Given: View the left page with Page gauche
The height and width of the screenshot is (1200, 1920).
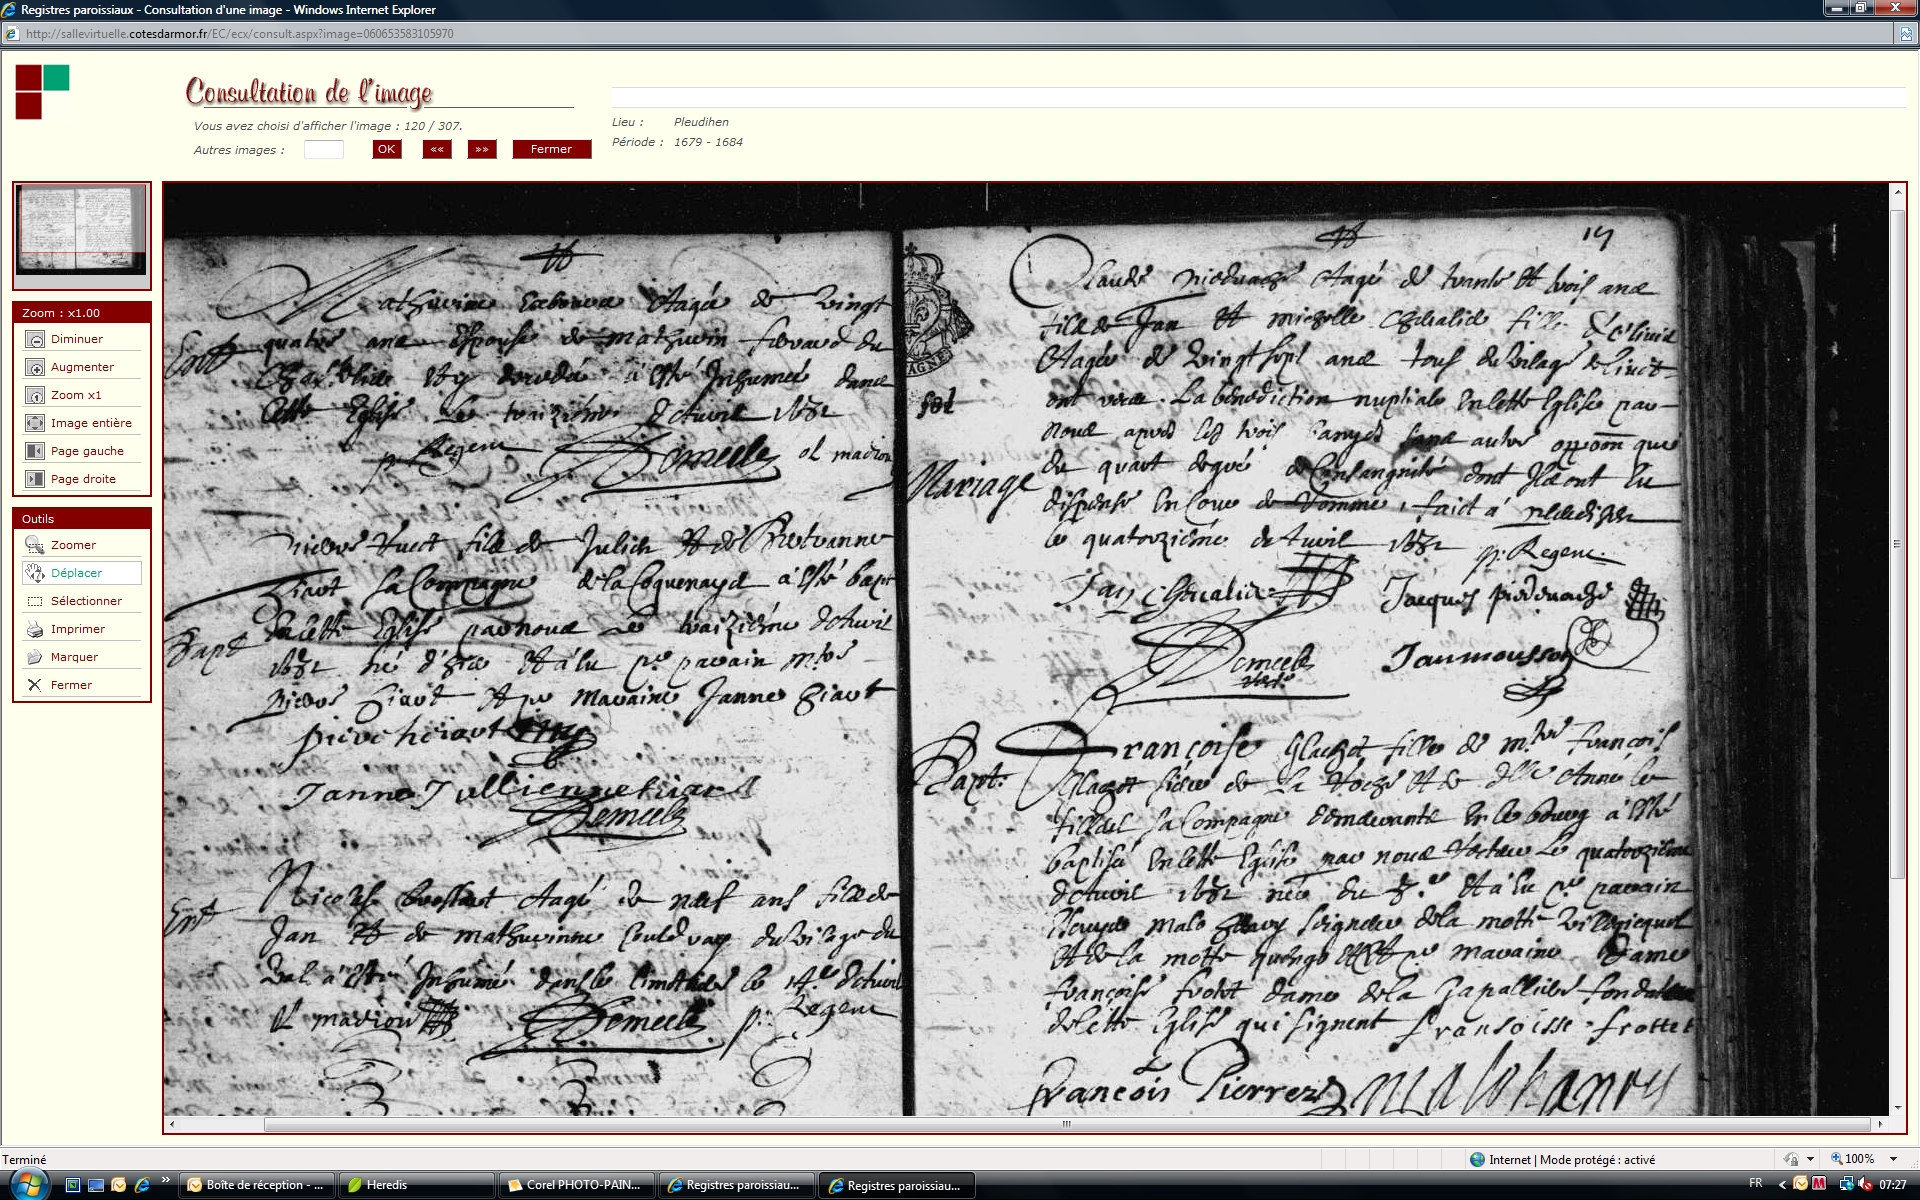Looking at the screenshot, I should point(35,452).
